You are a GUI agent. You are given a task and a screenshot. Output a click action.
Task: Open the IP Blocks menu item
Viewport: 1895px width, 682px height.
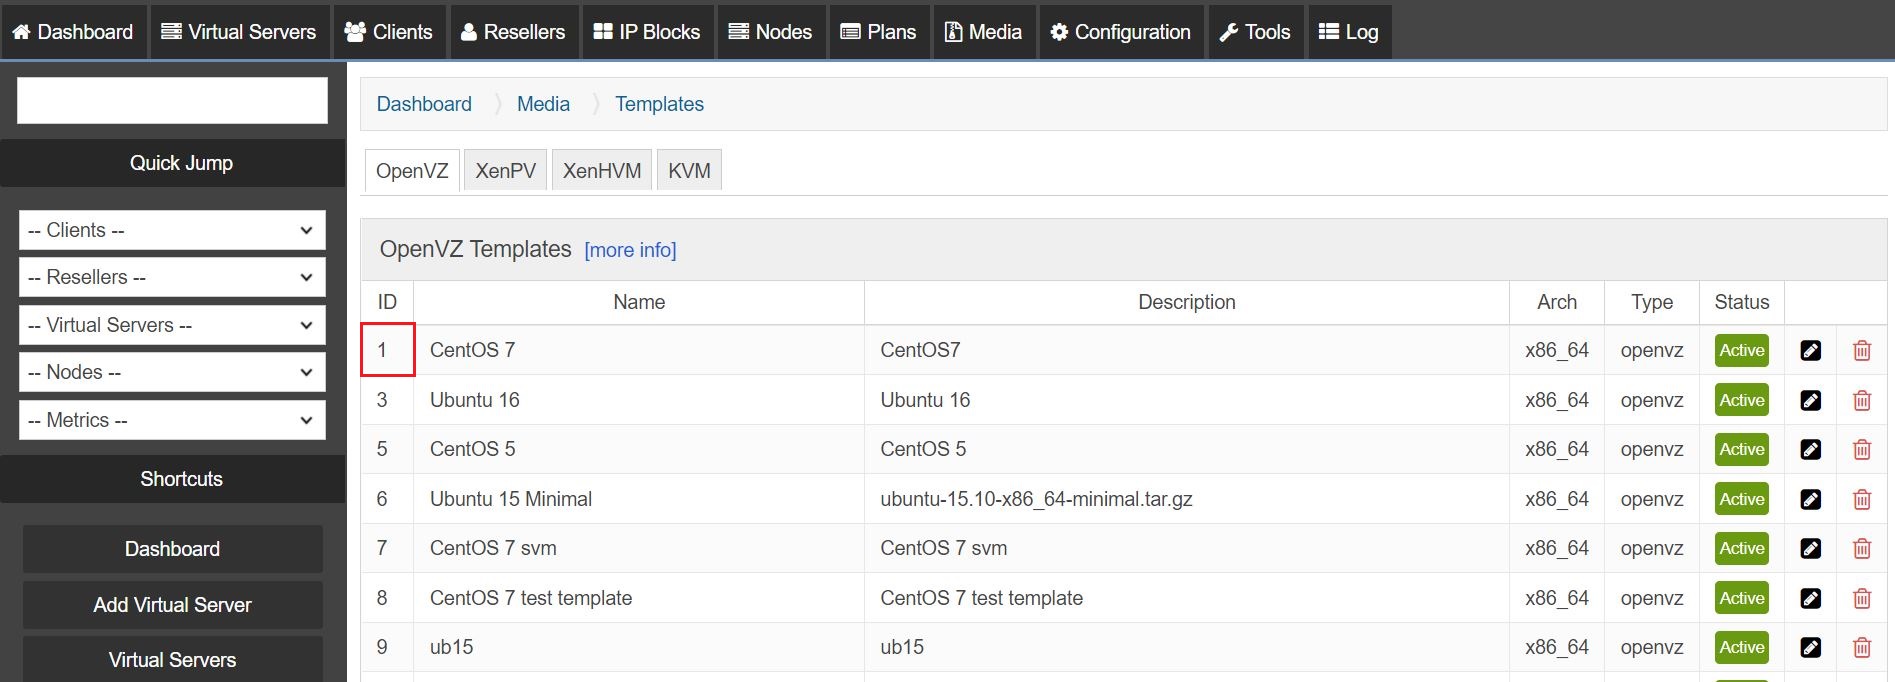647,32
